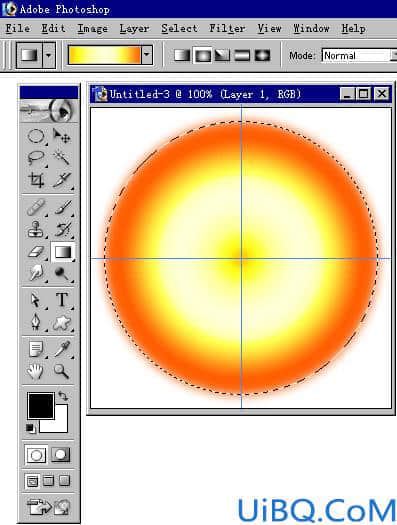Open the File menu

click(x=18, y=28)
